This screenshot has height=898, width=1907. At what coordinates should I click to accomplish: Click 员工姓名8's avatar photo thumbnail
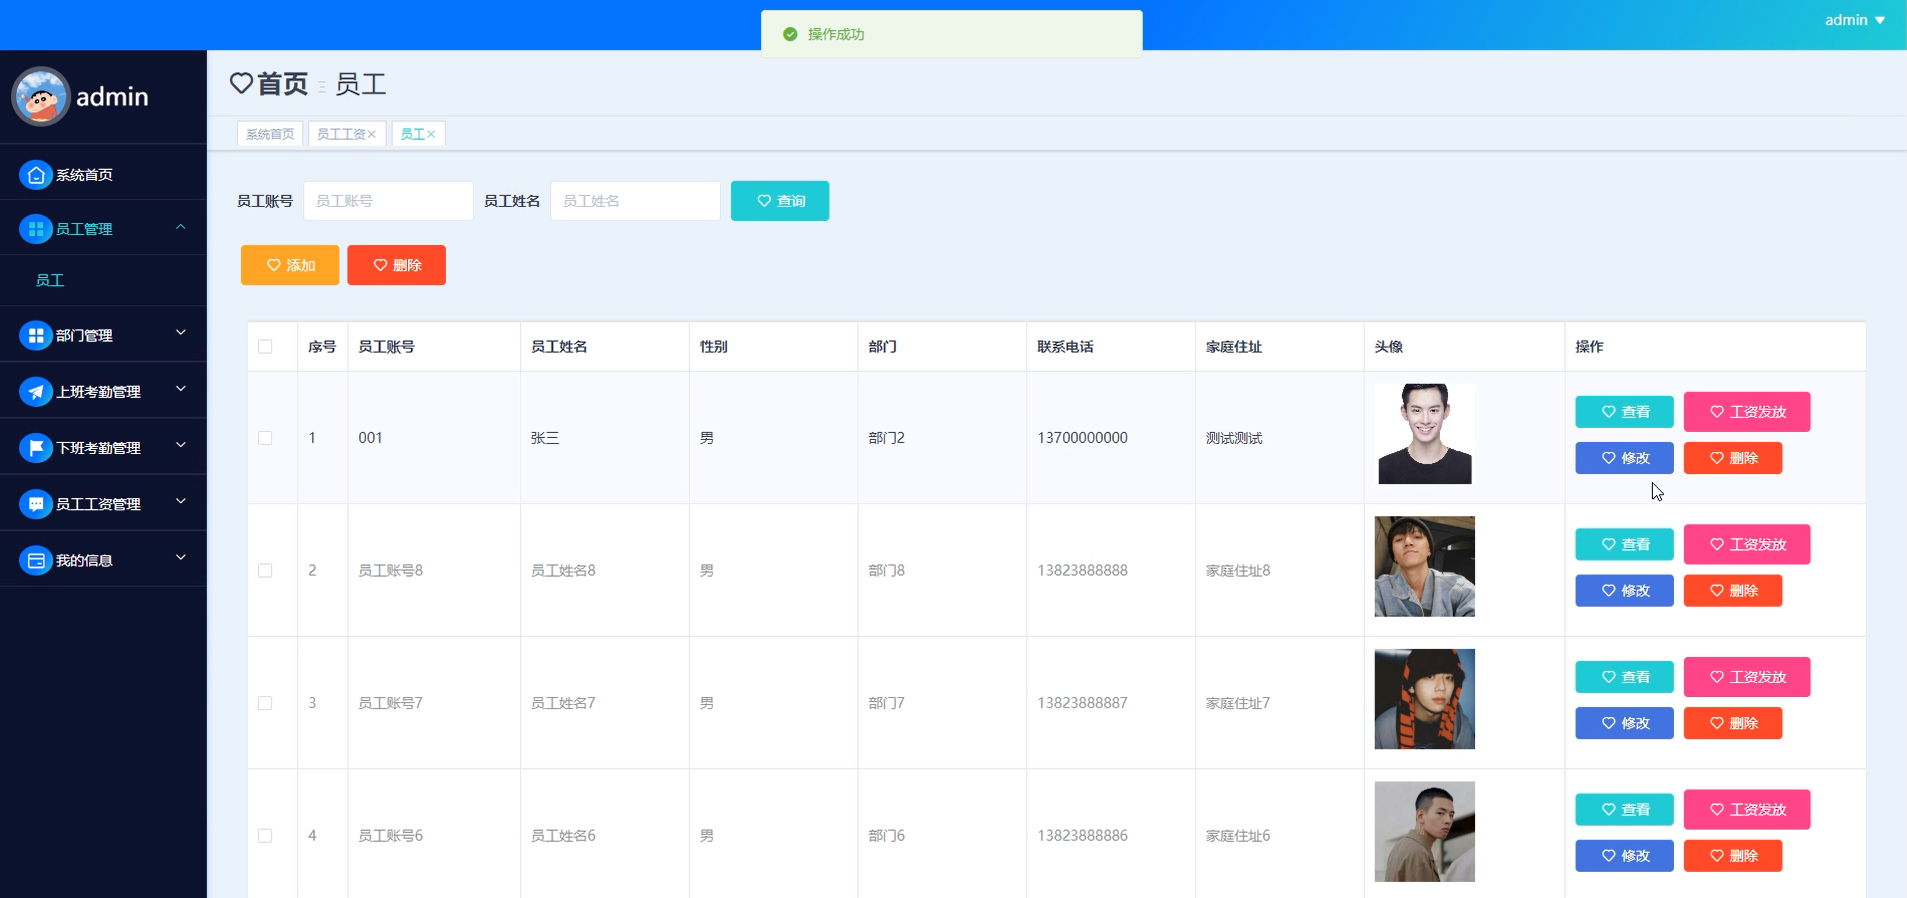coord(1425,567)
